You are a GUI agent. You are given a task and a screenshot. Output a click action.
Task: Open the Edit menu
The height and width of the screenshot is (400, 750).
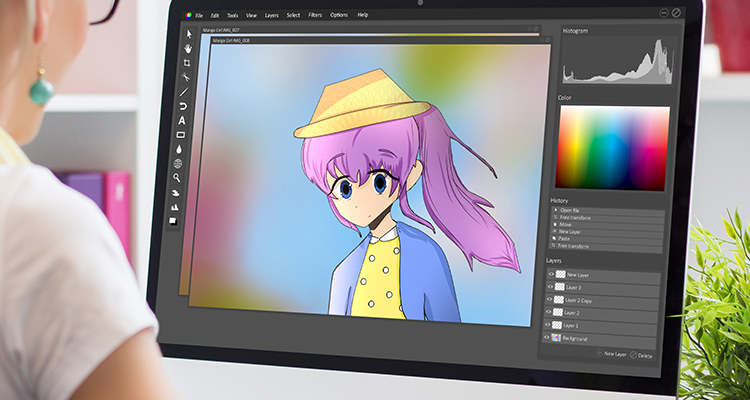point(215,15)
